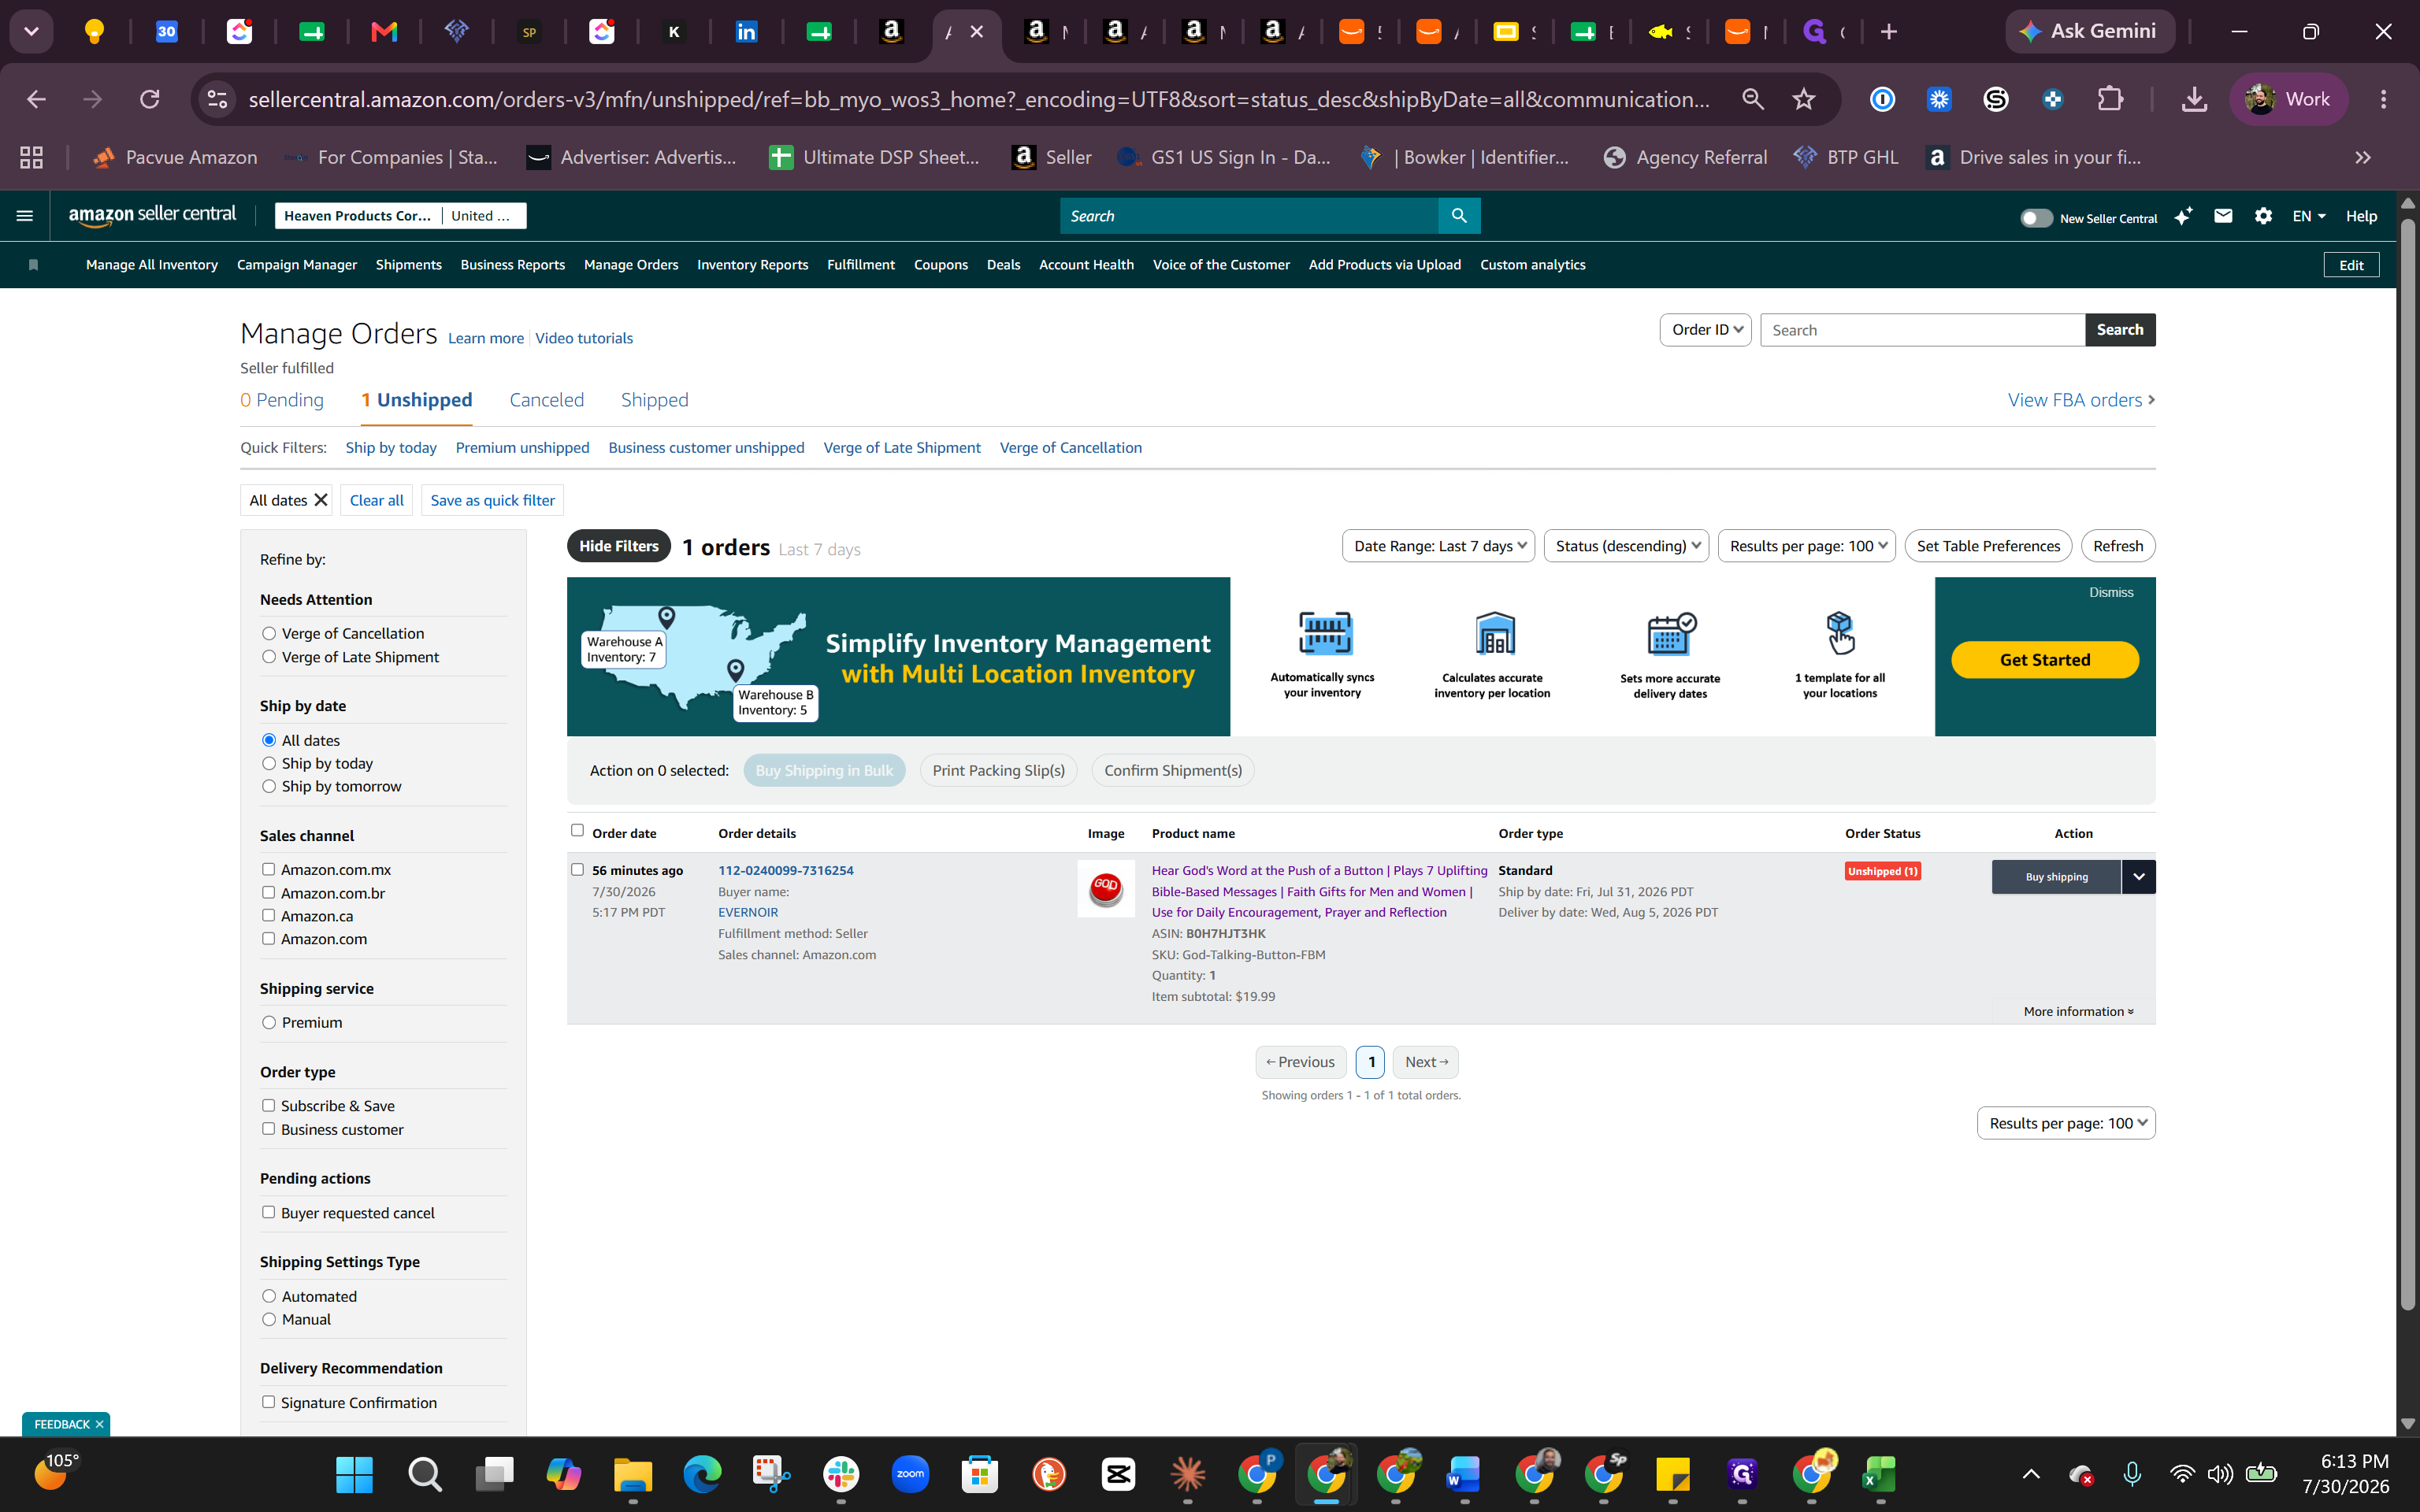The height and width of the screenshot is (1512, 2420).
Task: Tick the select-all orders header checkbox
Action: [577, 830]
